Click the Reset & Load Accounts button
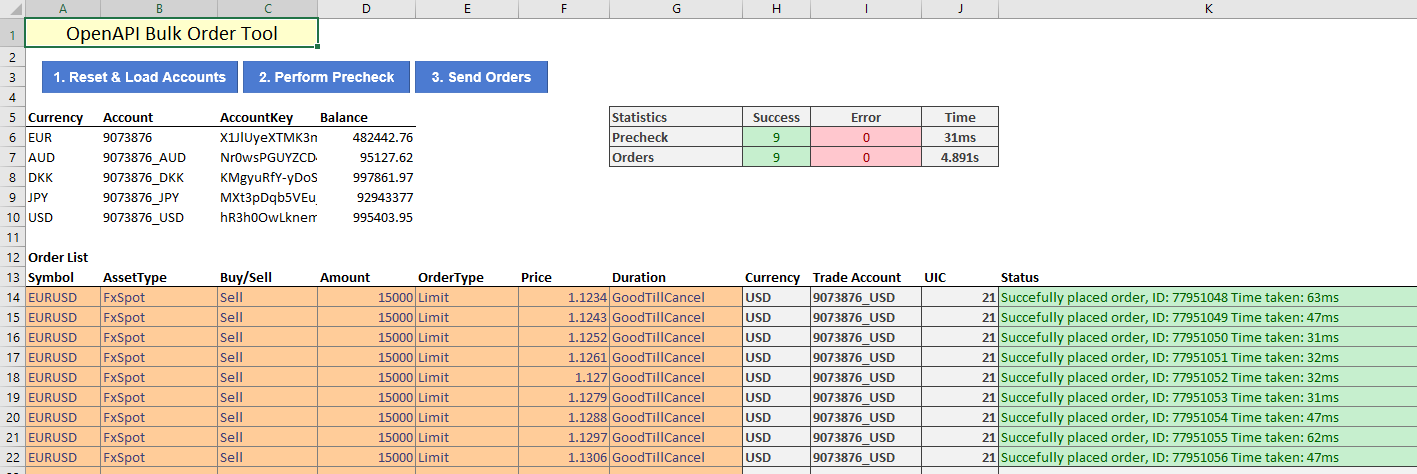 (x=140, y=77)
